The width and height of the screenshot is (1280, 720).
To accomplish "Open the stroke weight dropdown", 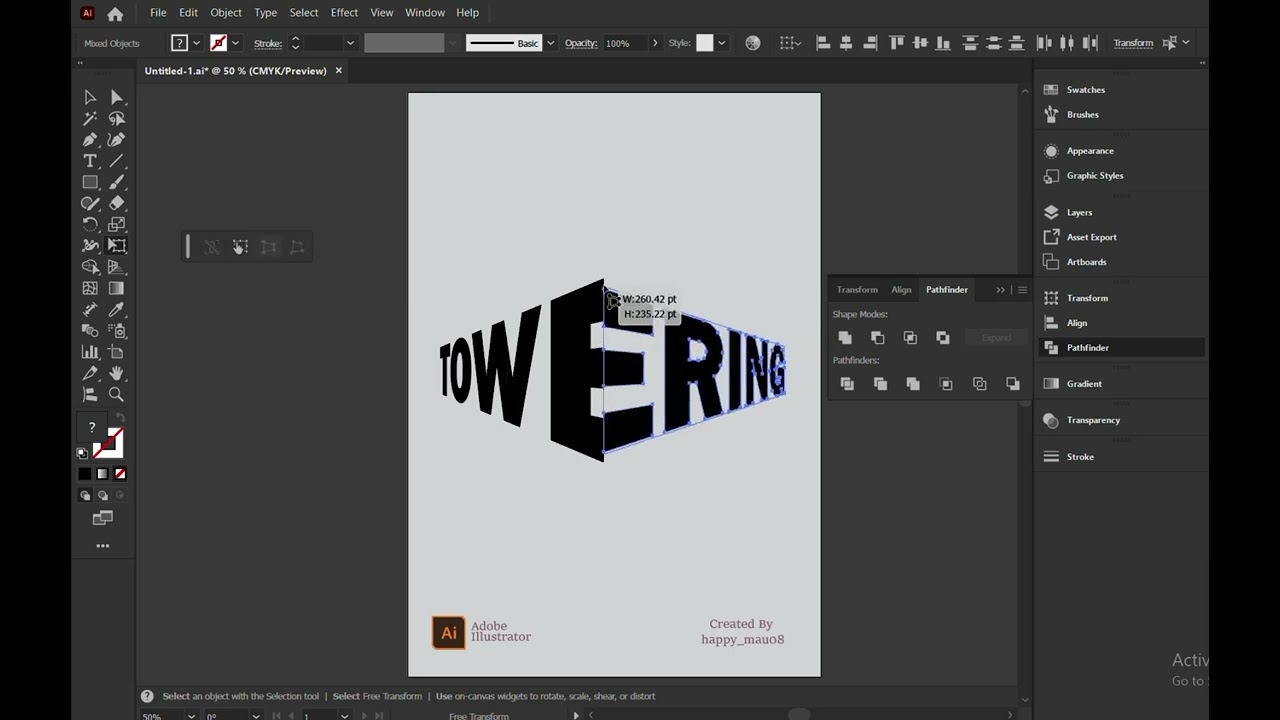I will 350,43.
